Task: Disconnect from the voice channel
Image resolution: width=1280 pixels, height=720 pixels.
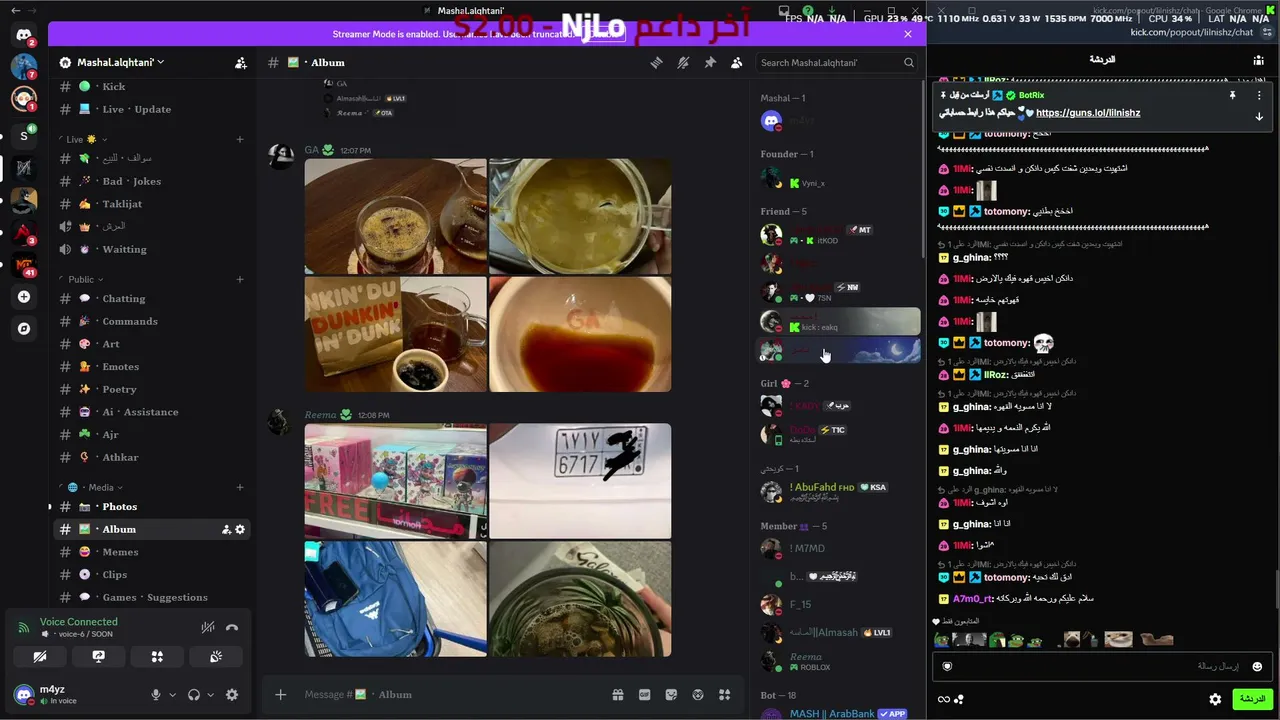Action: [x=232, y=628]
